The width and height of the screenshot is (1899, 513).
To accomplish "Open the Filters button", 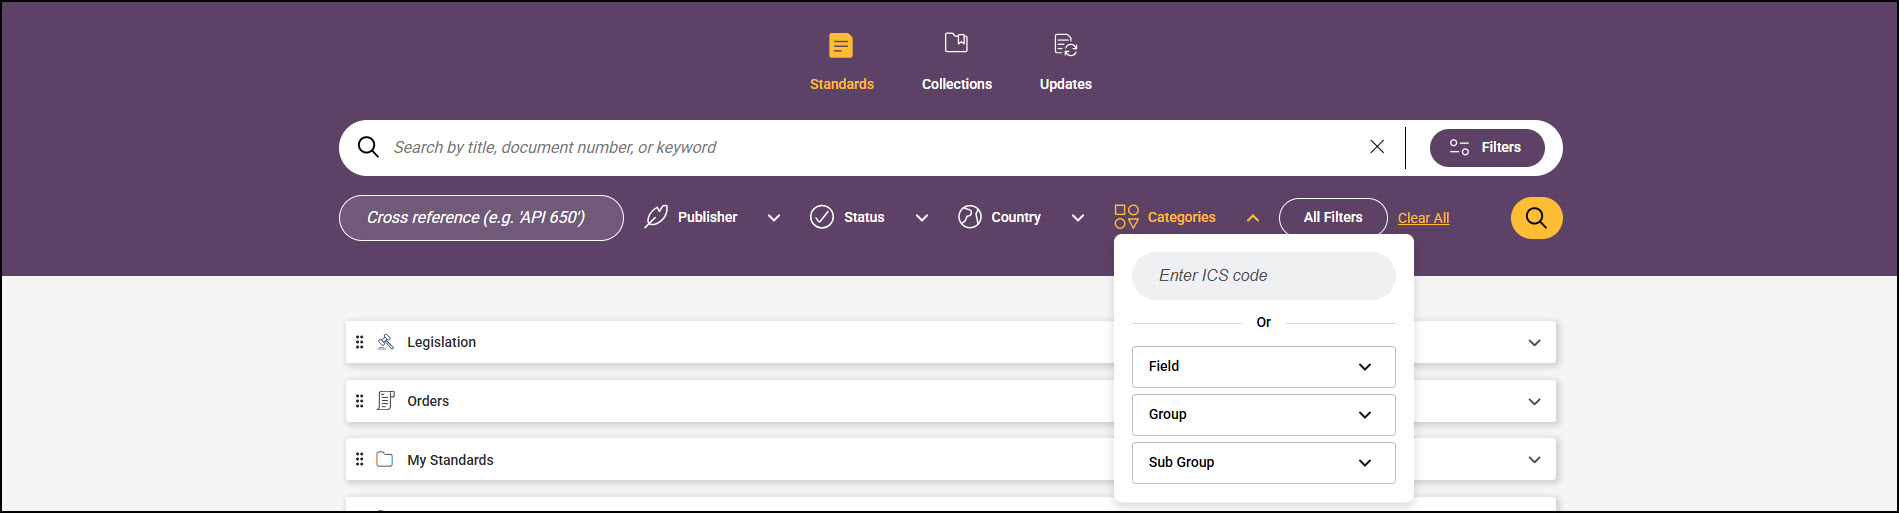I will coord(1486,147).
